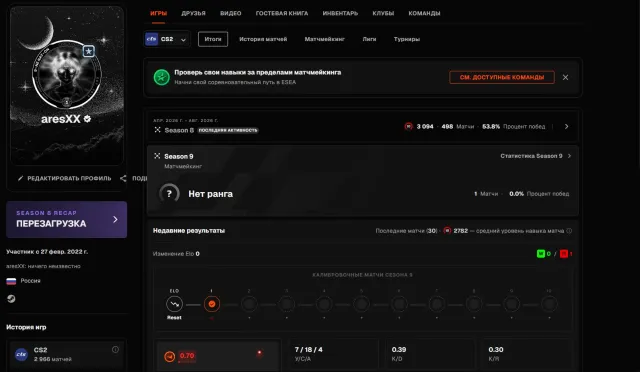This screenshot has height=372, width=640.
Task: Dismiss the ESEA promo banner
Action: click(x=565, y=77)
